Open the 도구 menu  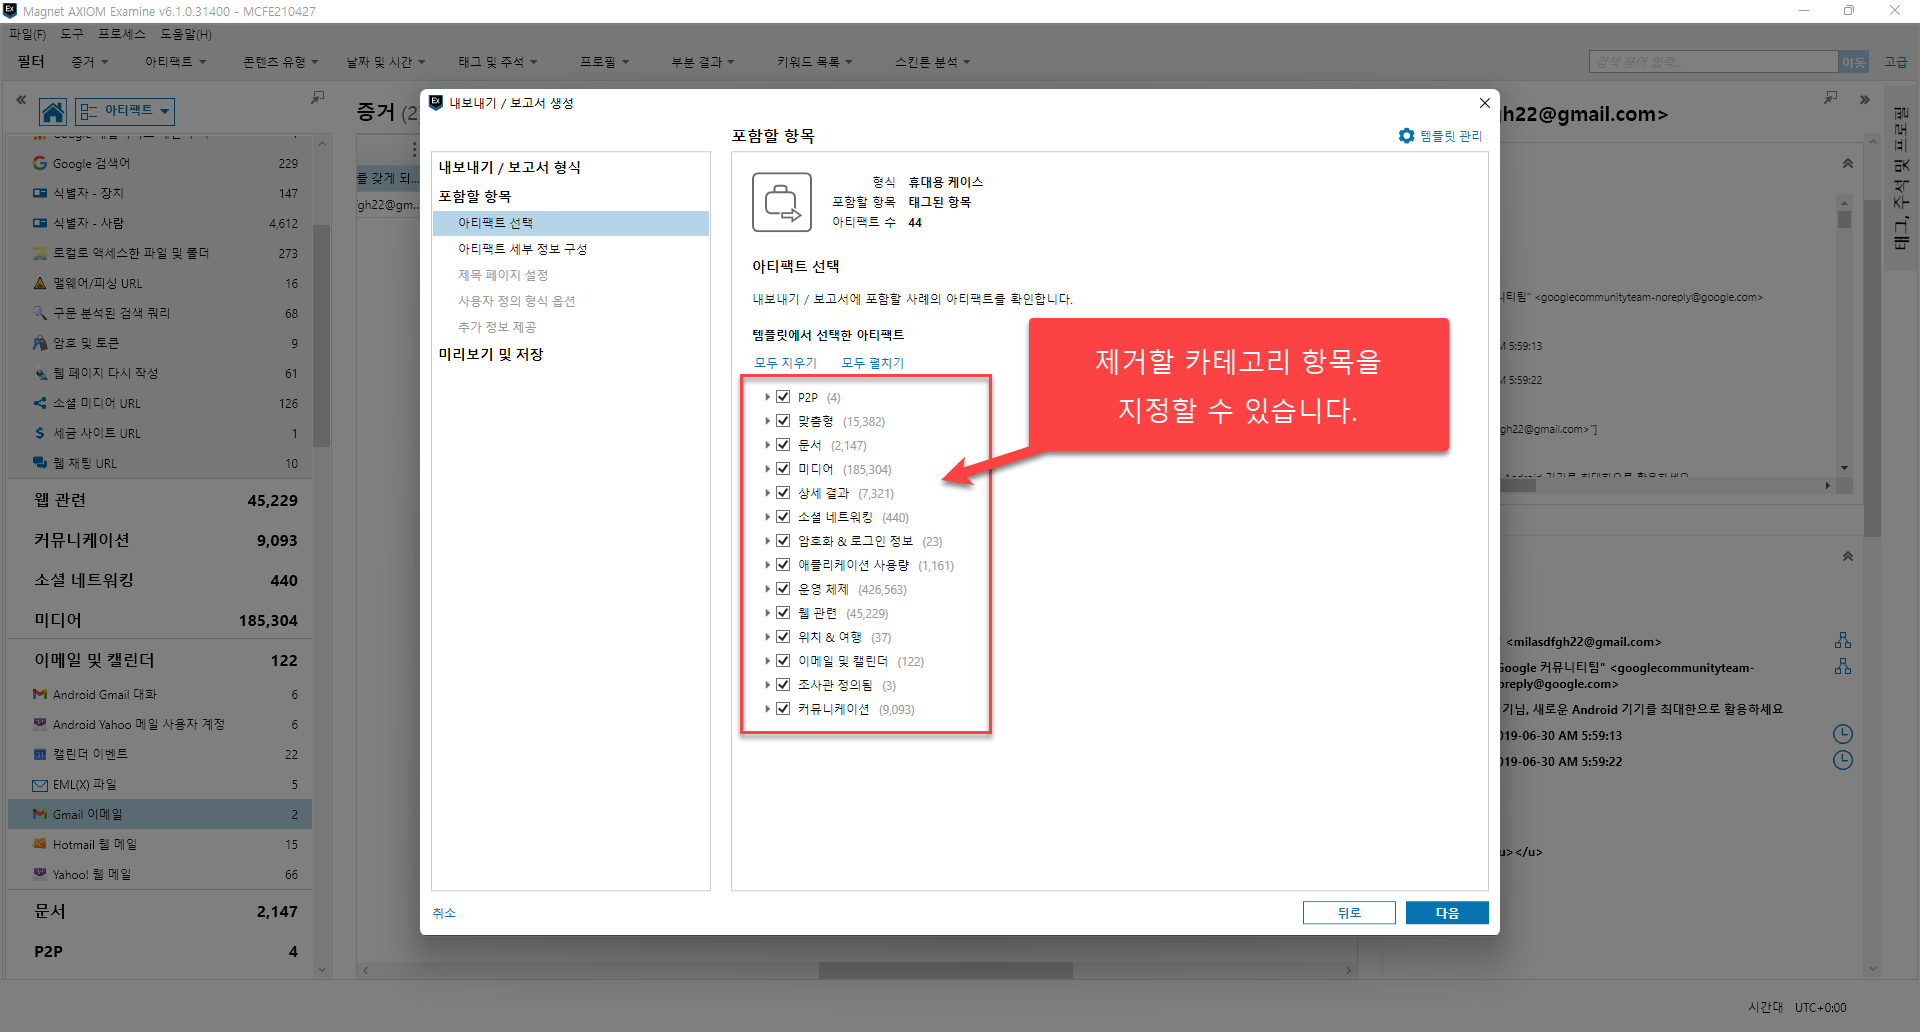pyautogui.click(x=72, y=34)
